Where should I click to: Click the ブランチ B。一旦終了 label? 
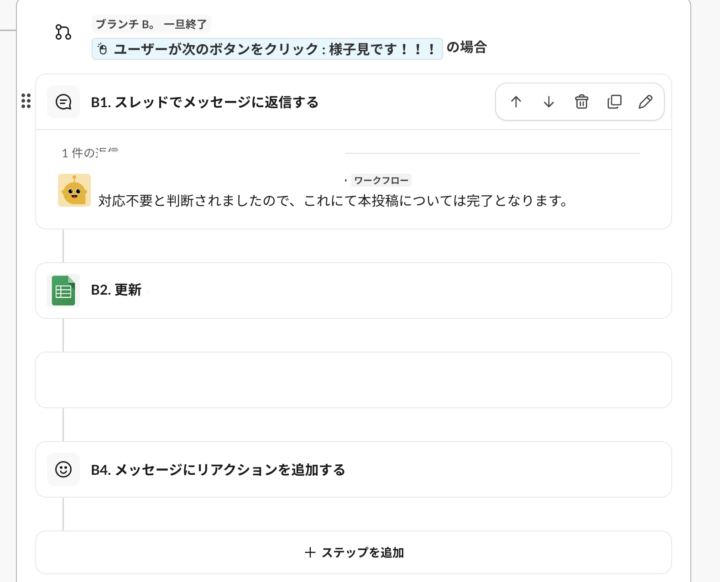click(x=152, y=23)
